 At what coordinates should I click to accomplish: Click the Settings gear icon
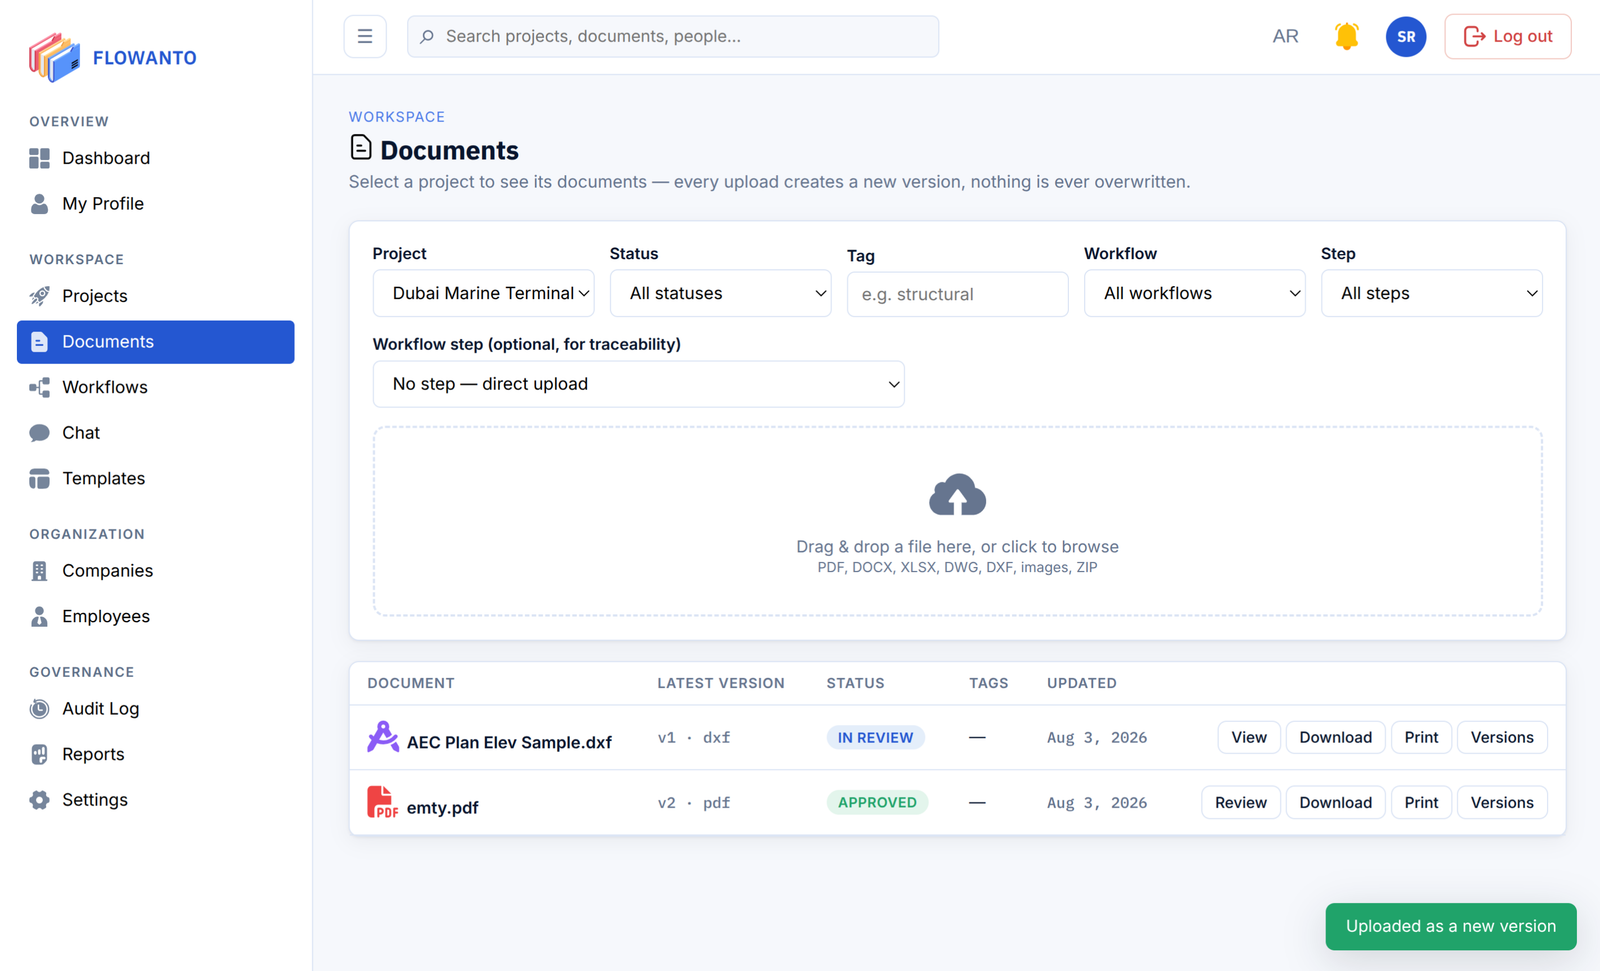(39, 800)
